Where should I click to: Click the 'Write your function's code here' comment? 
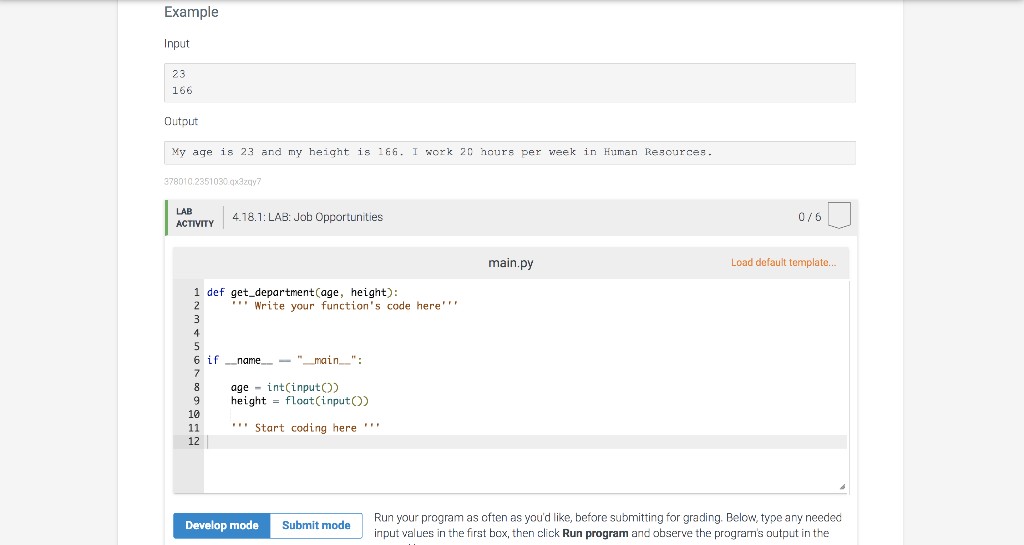coord(344,305)
